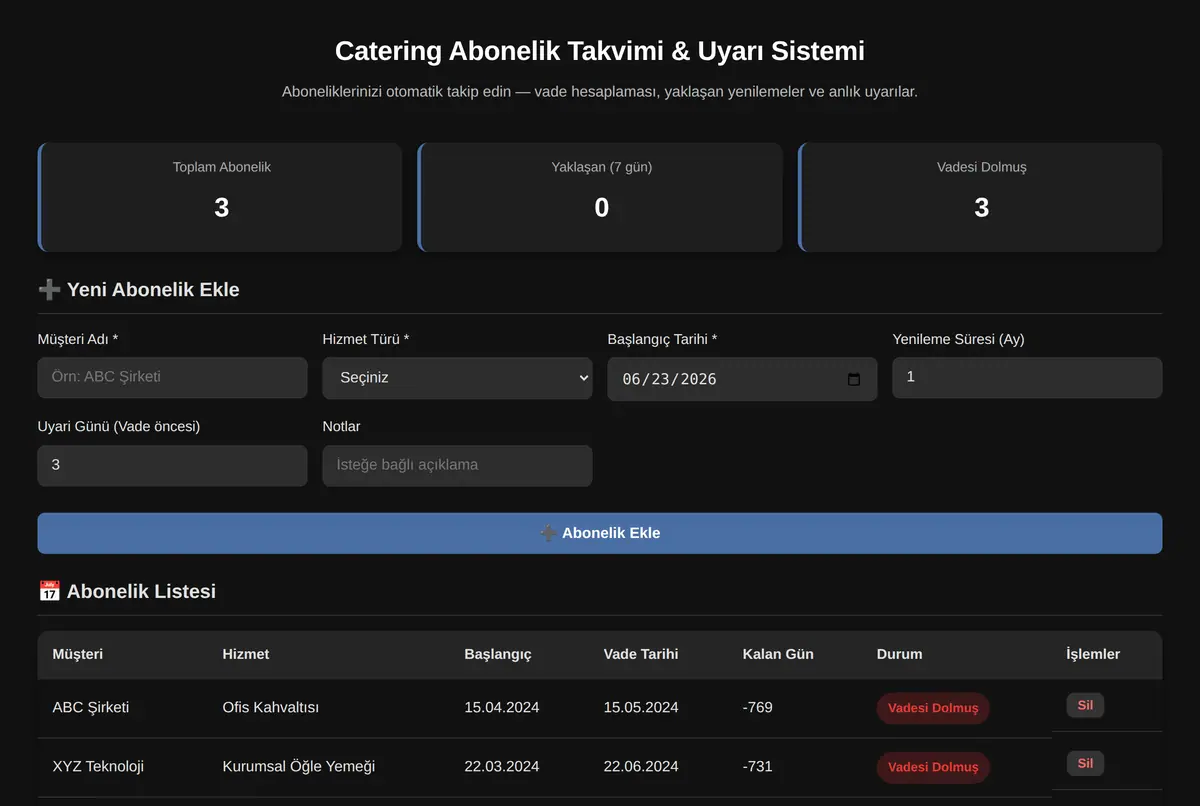
Task: Click the Vadesi Dolmuş stat card
Action: (x=980, y=197)
